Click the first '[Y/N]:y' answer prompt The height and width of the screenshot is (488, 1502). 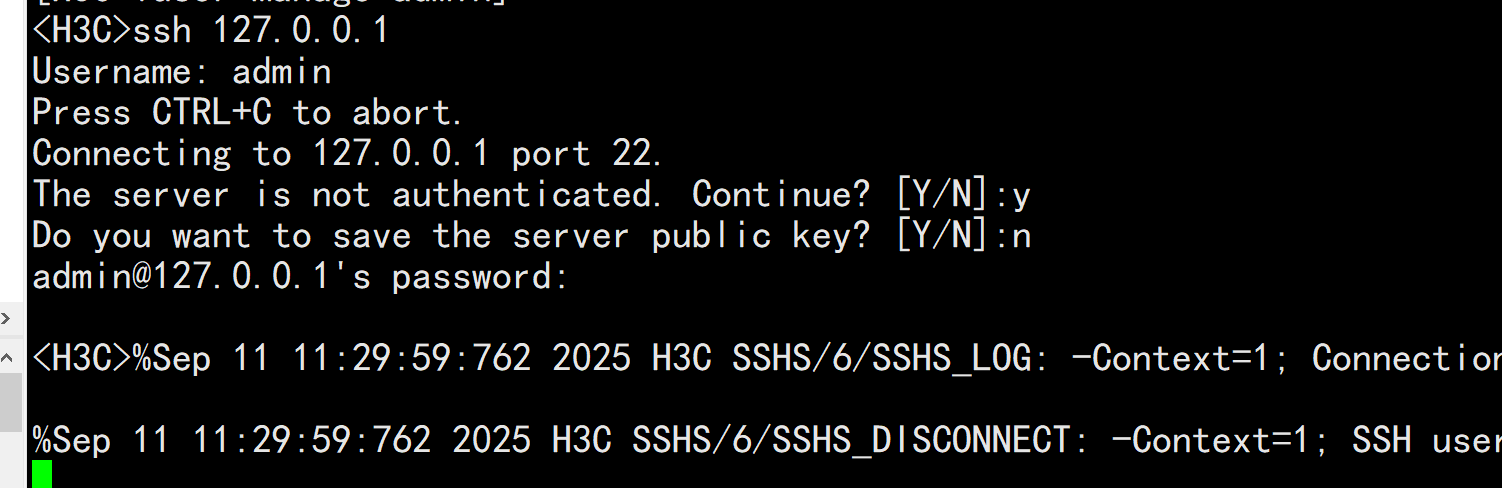pos(961,194)
